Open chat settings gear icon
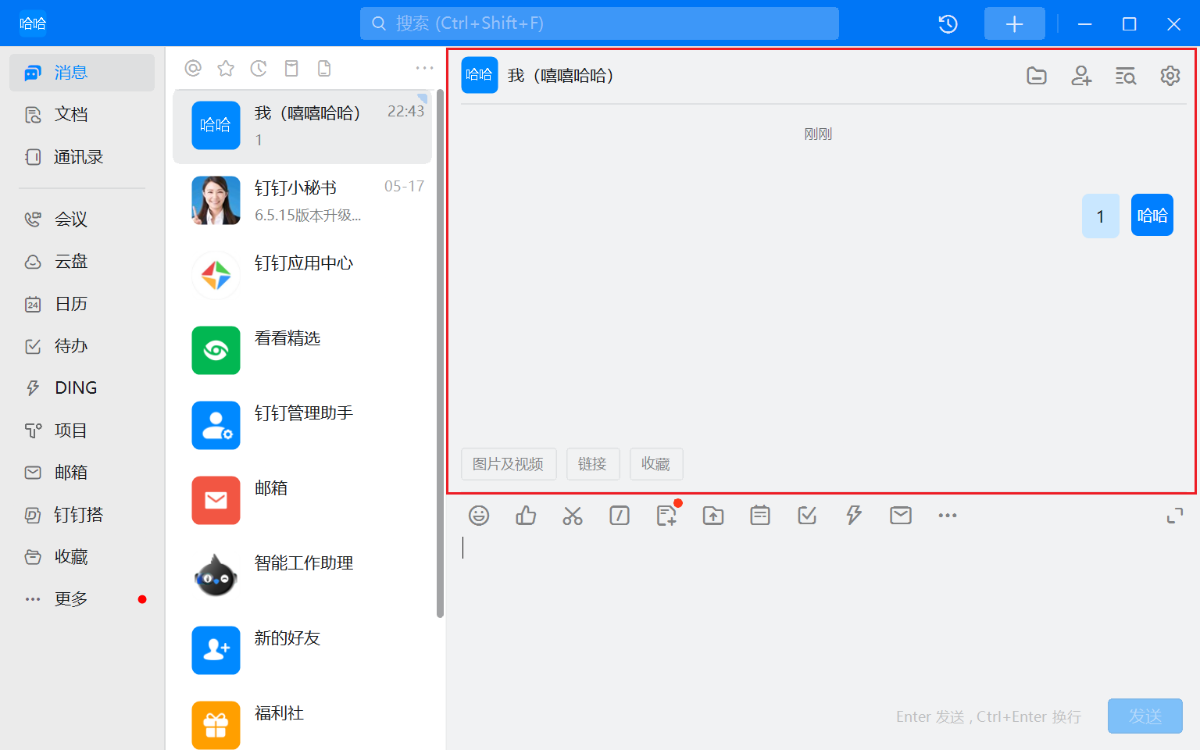The image size is (1200, 750). click(1170, 75)
